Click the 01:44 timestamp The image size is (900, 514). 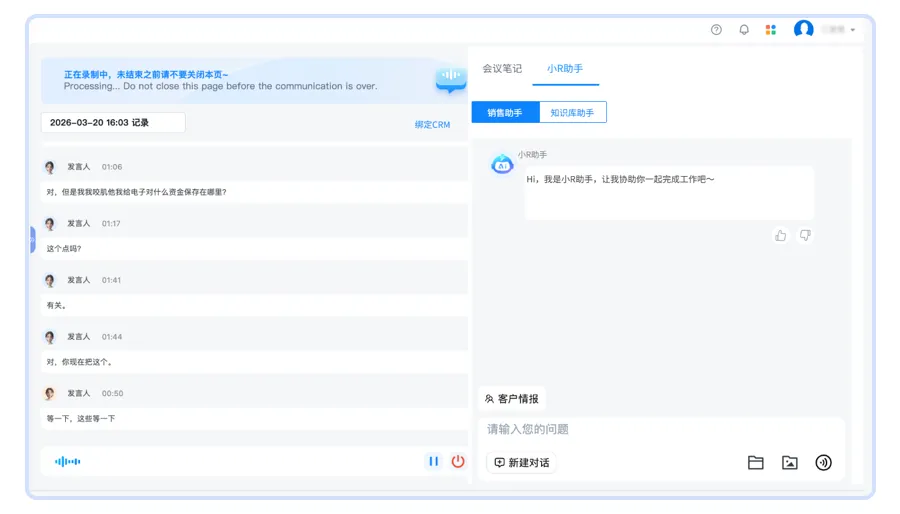coord(112,337)
